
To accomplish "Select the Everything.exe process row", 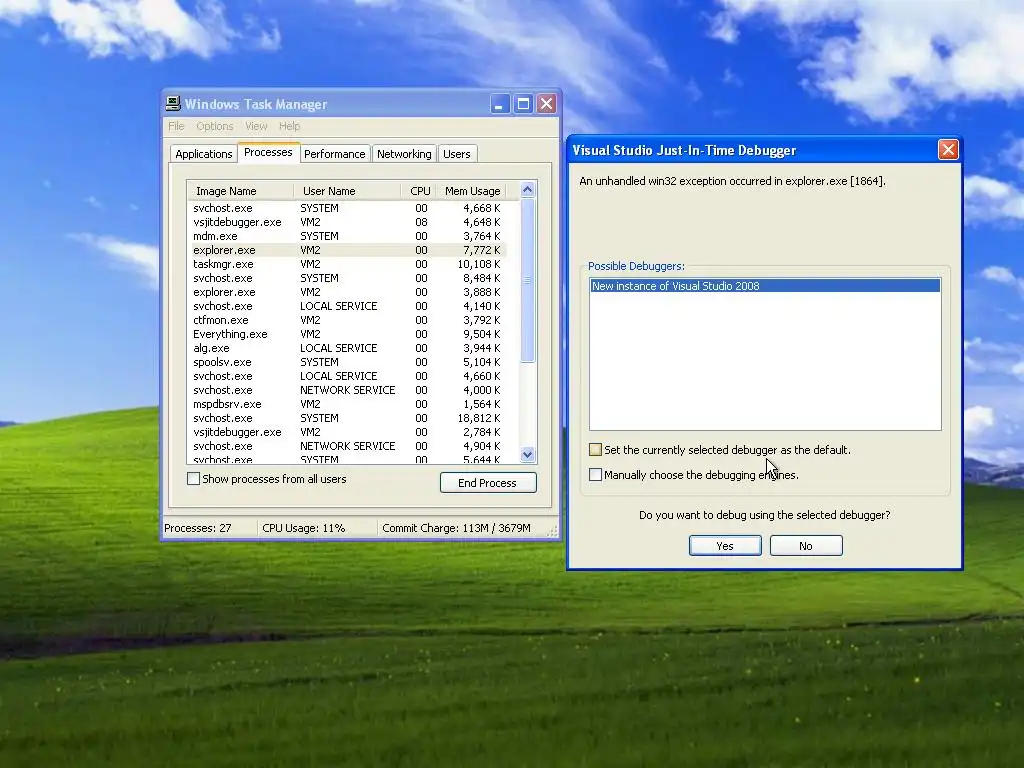I will coord(347,334).
